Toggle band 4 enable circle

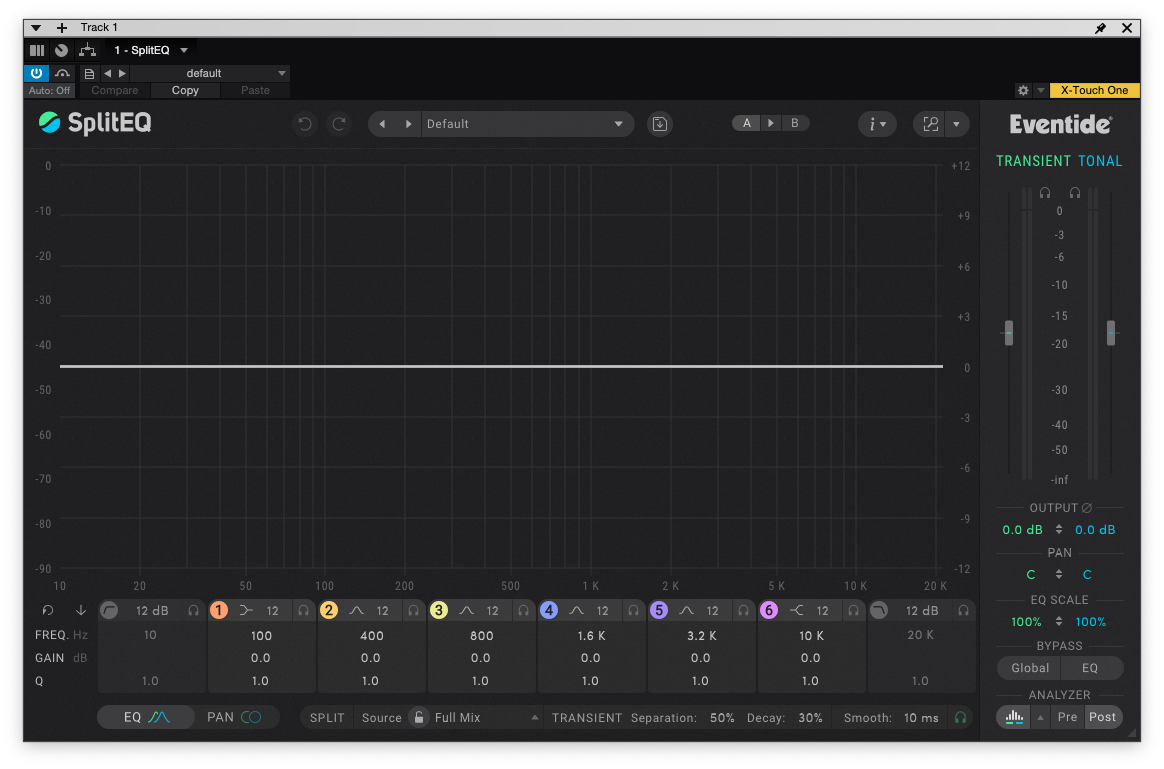549,610
